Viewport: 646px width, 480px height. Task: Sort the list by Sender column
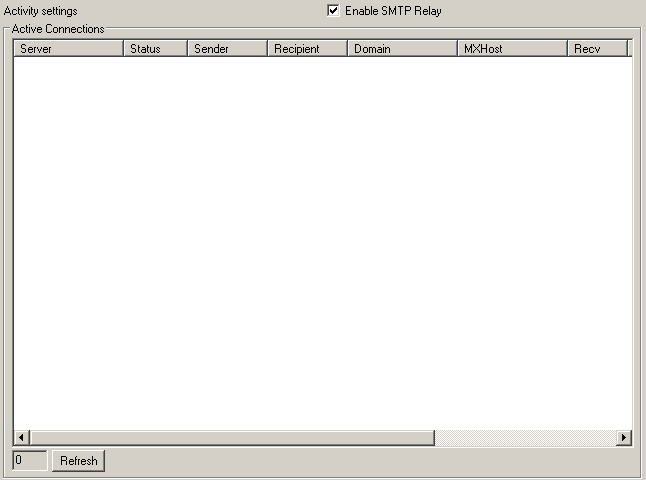(x=227, y=48)
